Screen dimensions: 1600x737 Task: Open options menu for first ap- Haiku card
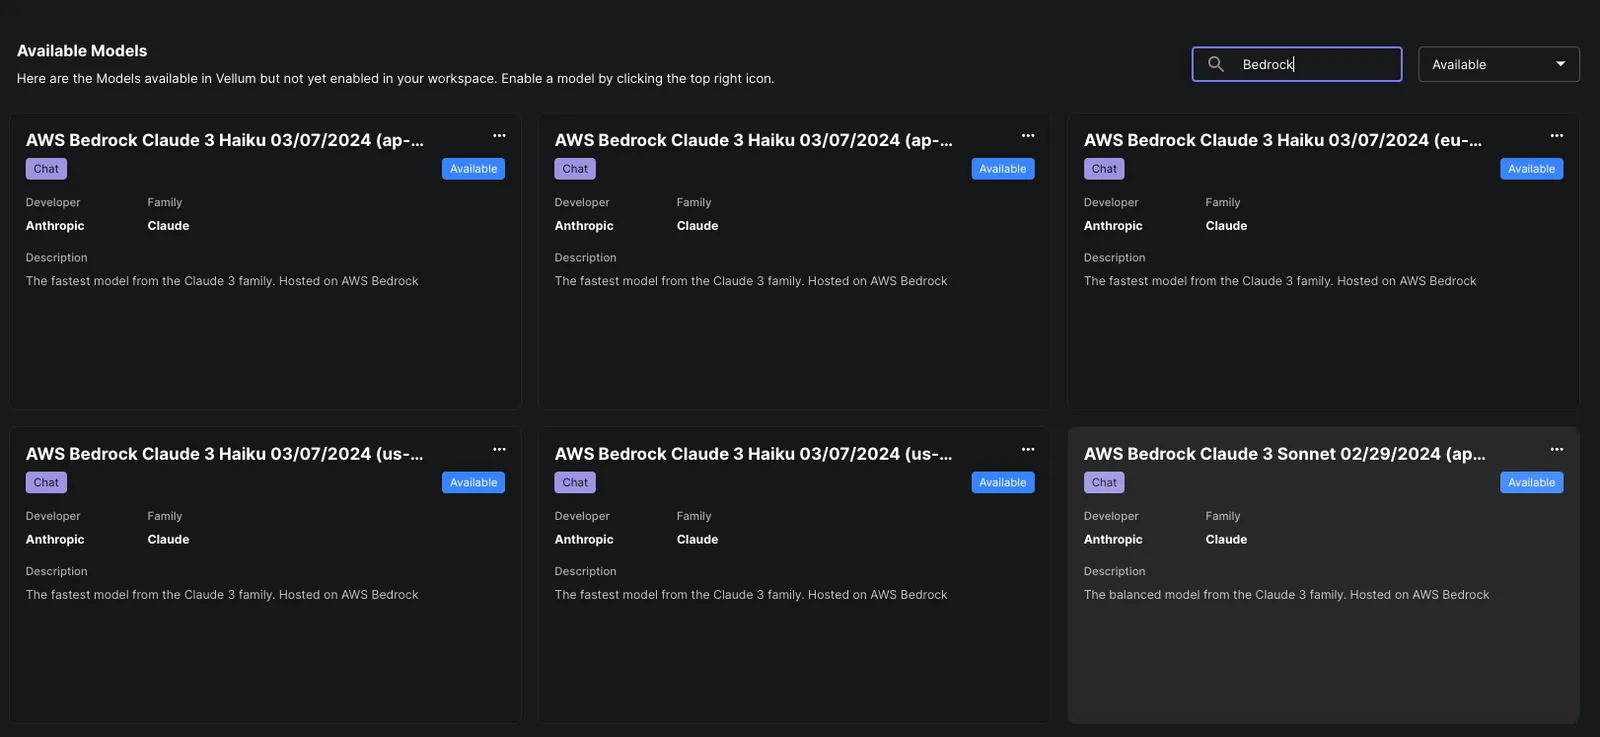[499, 136]
